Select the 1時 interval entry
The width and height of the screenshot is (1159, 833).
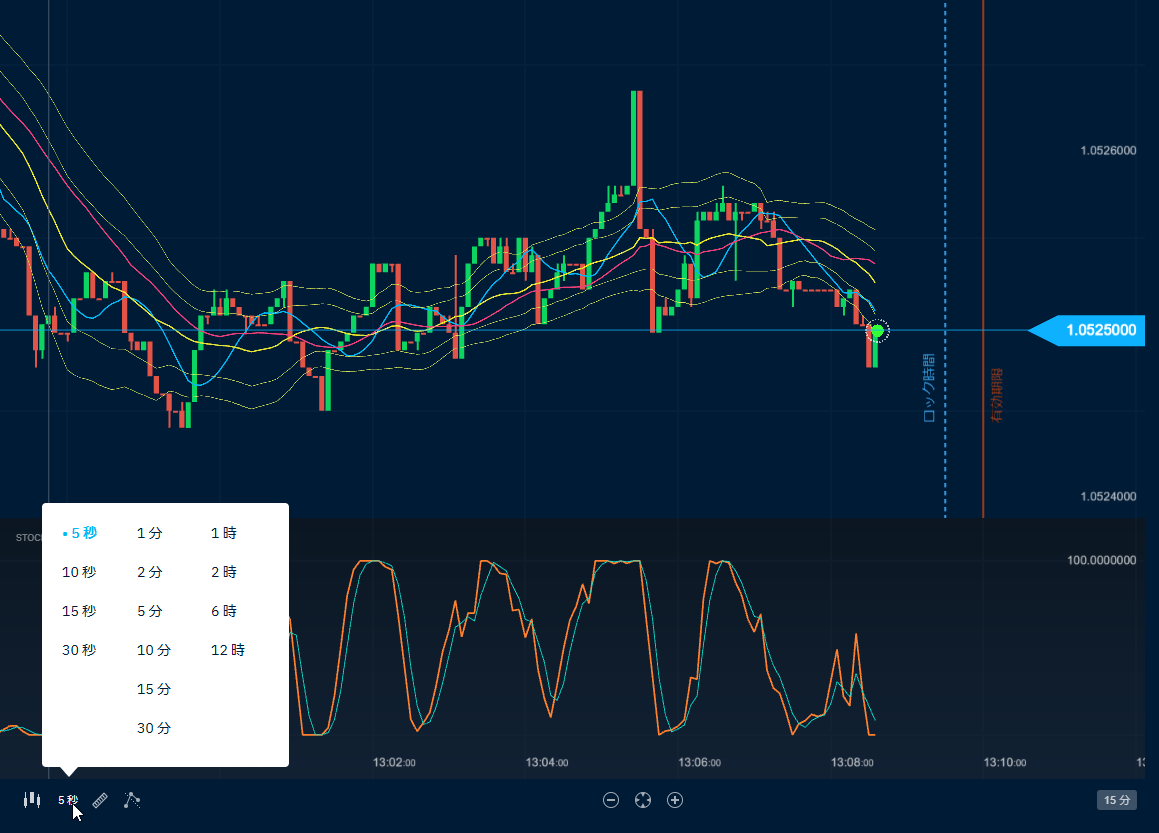224,533
